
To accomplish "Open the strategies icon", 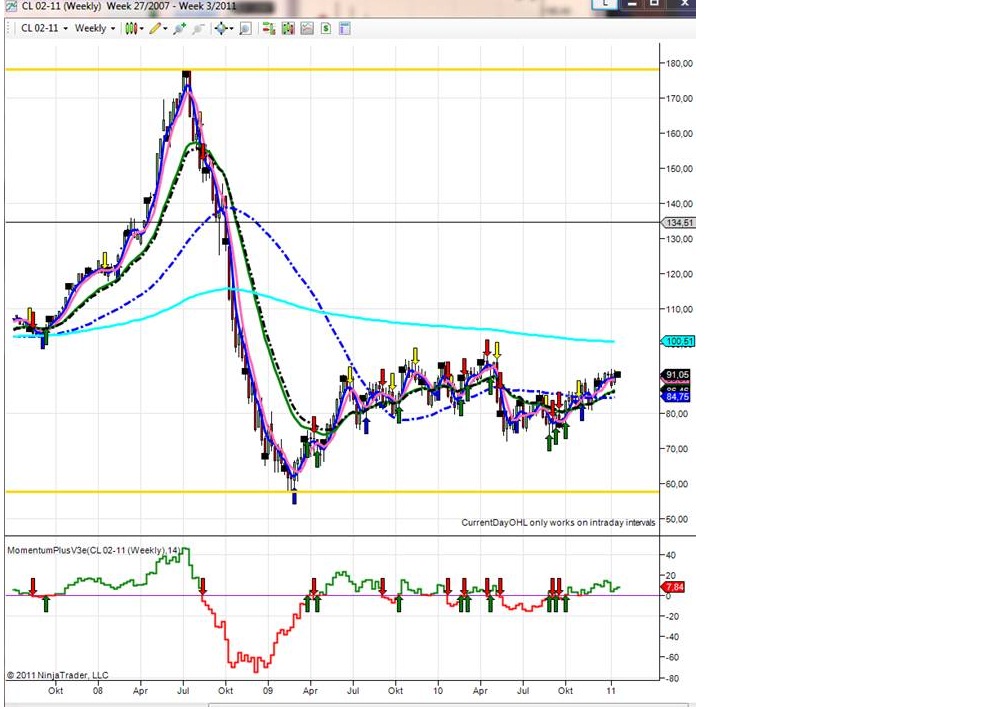I will click(x=307, y=28).
